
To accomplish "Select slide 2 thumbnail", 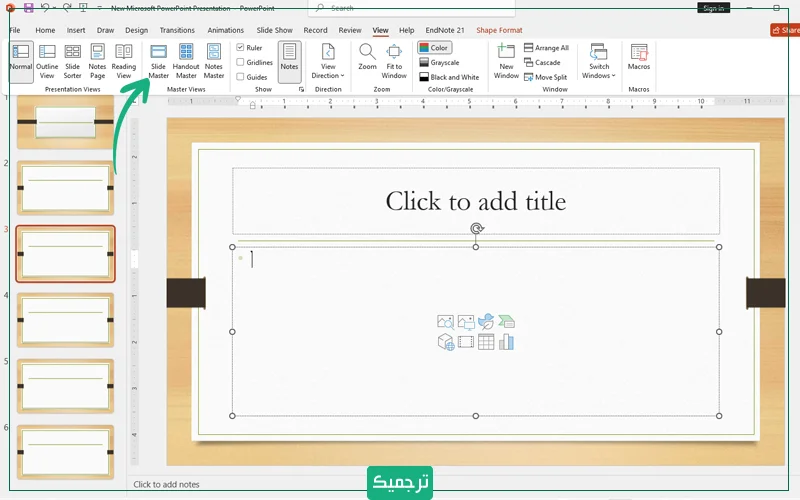I will tap(65, 187).
